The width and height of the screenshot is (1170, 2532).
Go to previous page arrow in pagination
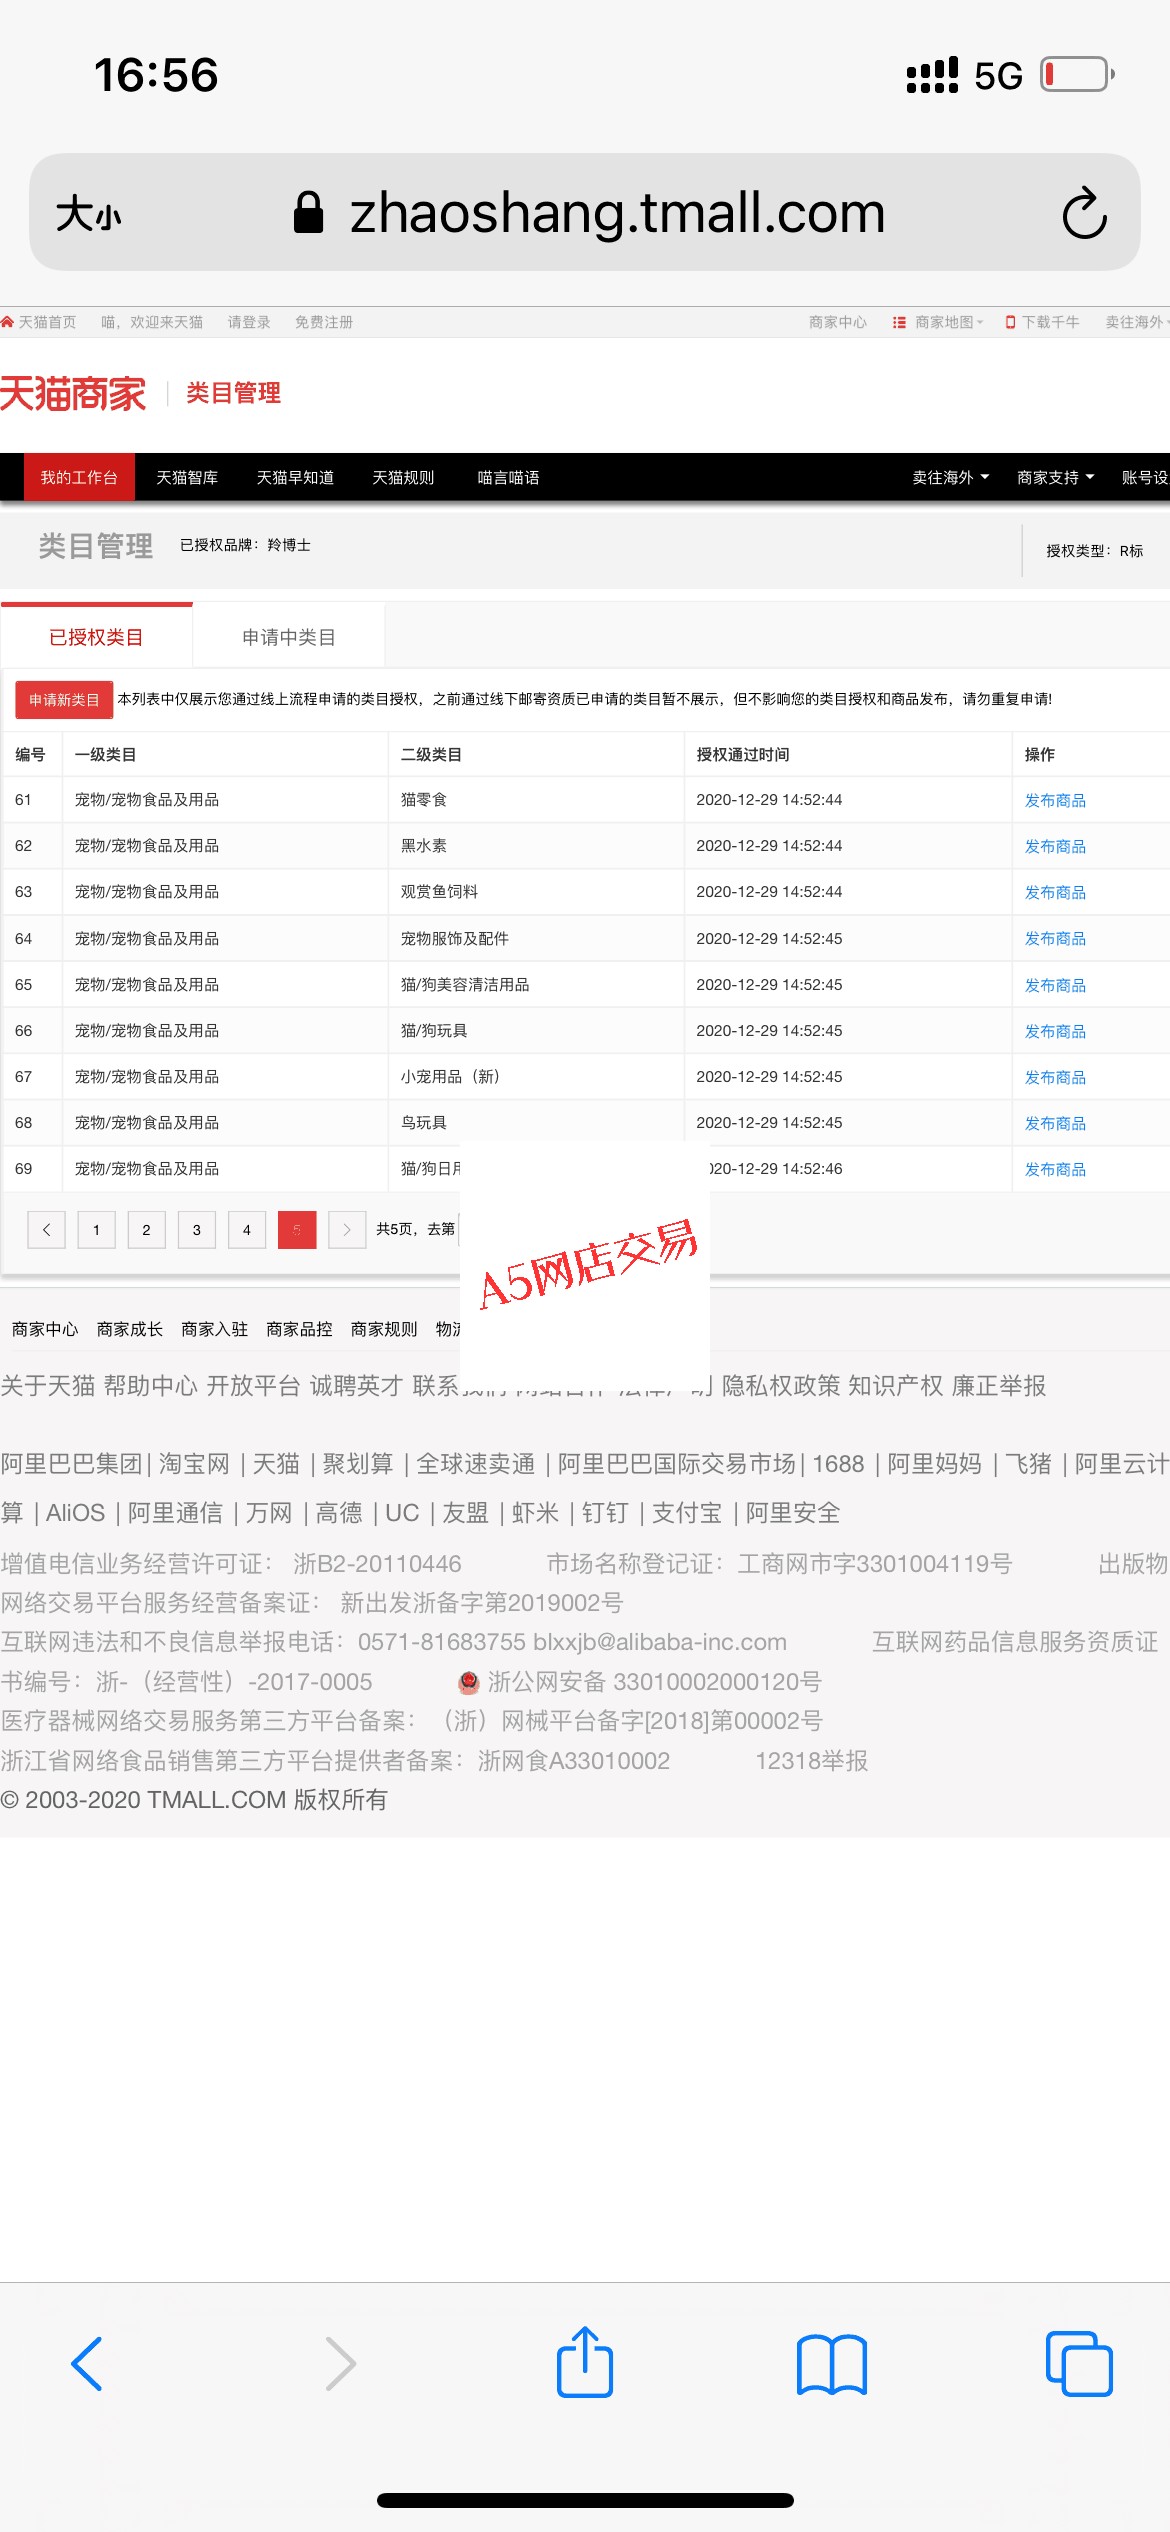click(x=46, y=1230)
